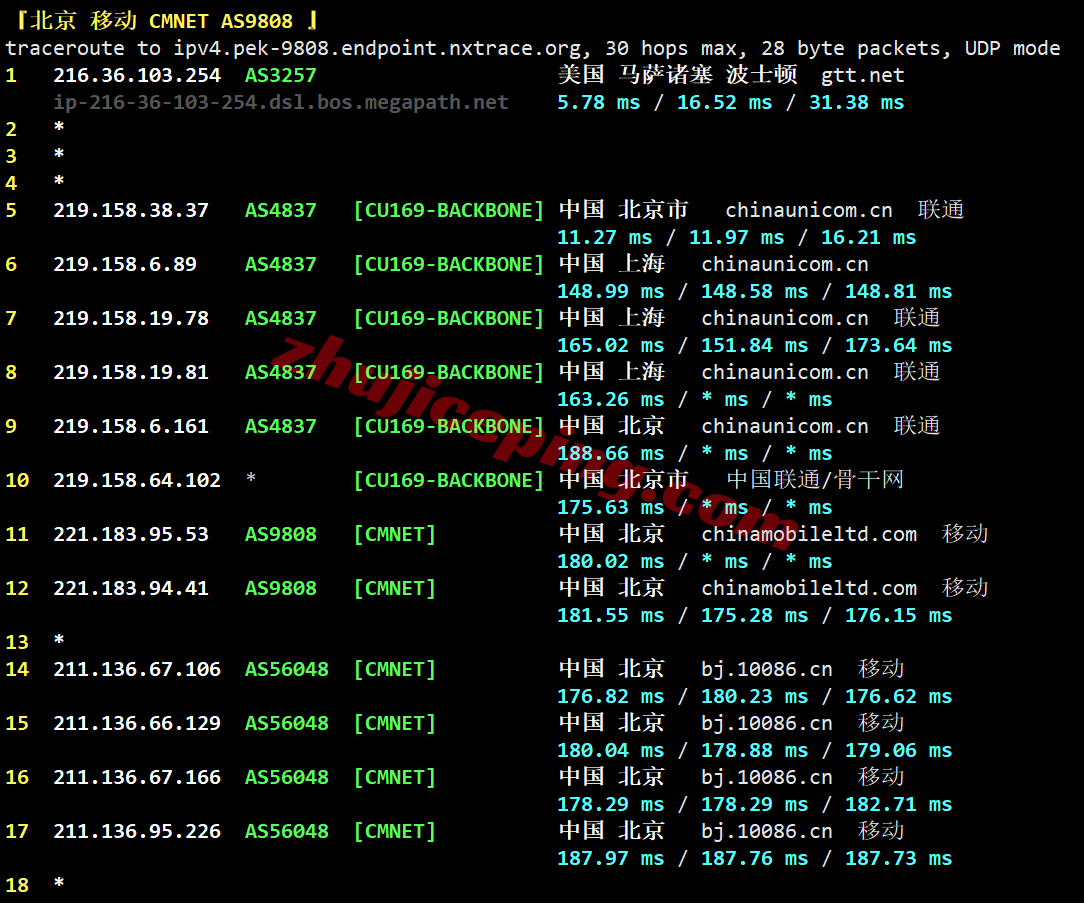
Task: Select IP 219.158.6.89 in hop 6
Action: point(125,264)
